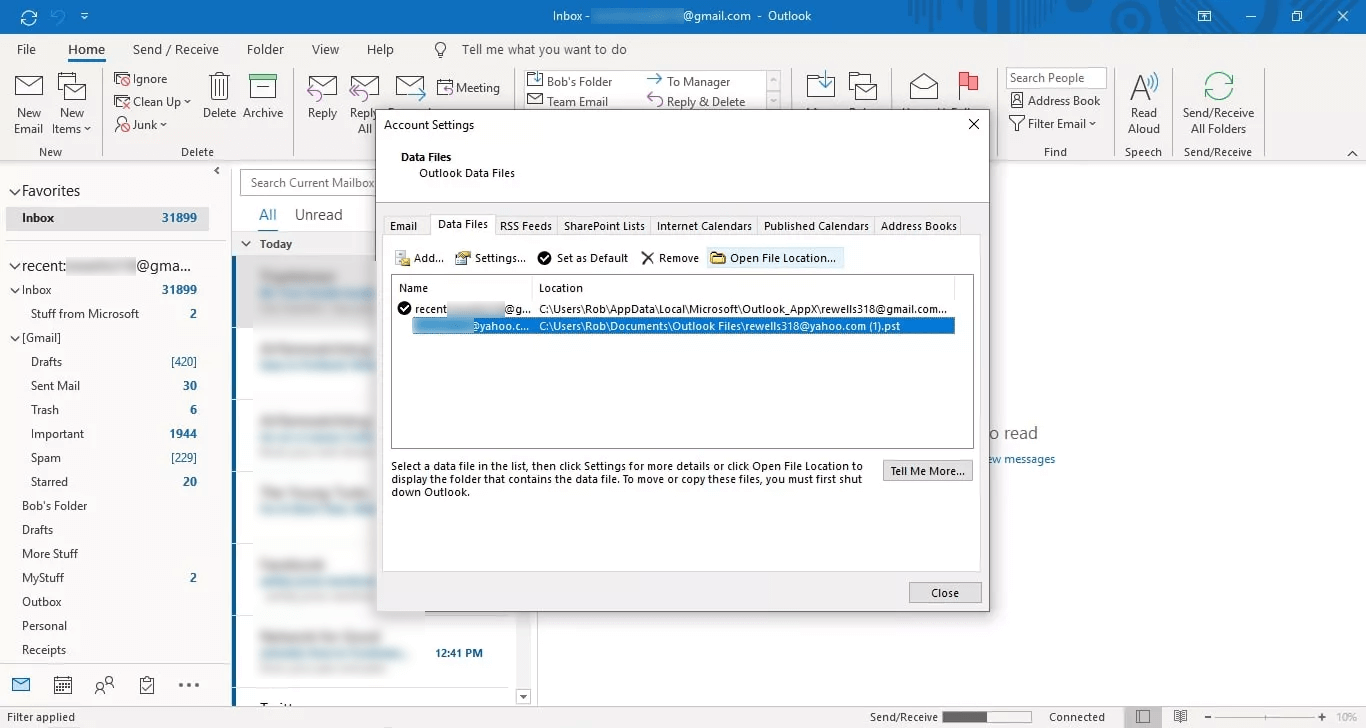Open the Email tab in Account Settings
Image resolution: width=1366 pixels, height=728 pixels.
point(404,226)
